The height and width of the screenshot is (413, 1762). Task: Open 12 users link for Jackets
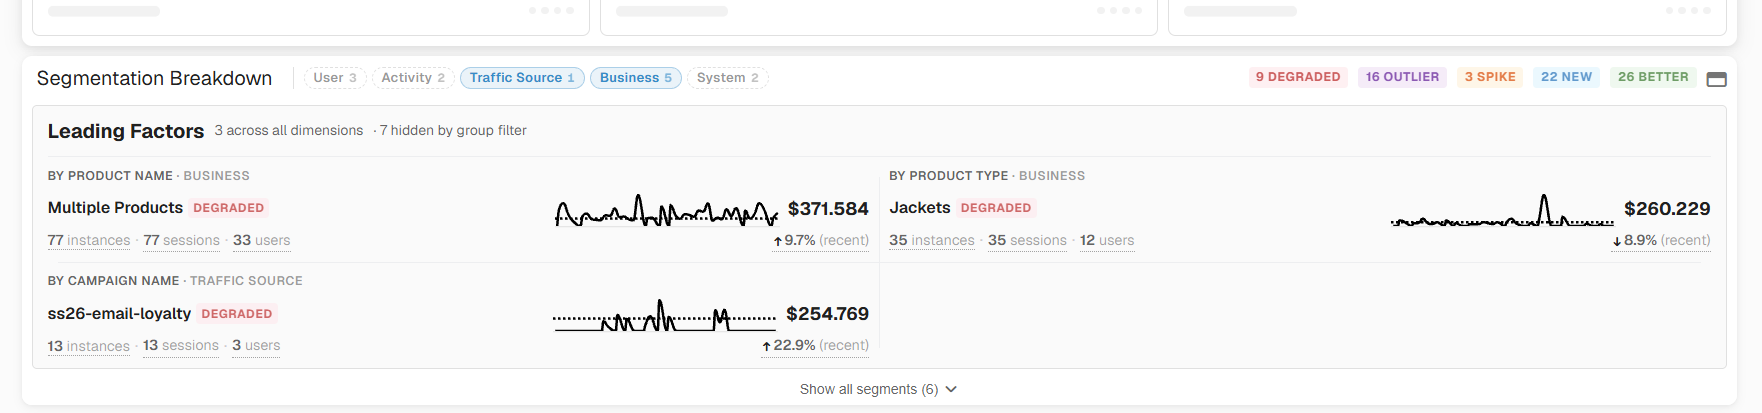[x=1107, y=240]
